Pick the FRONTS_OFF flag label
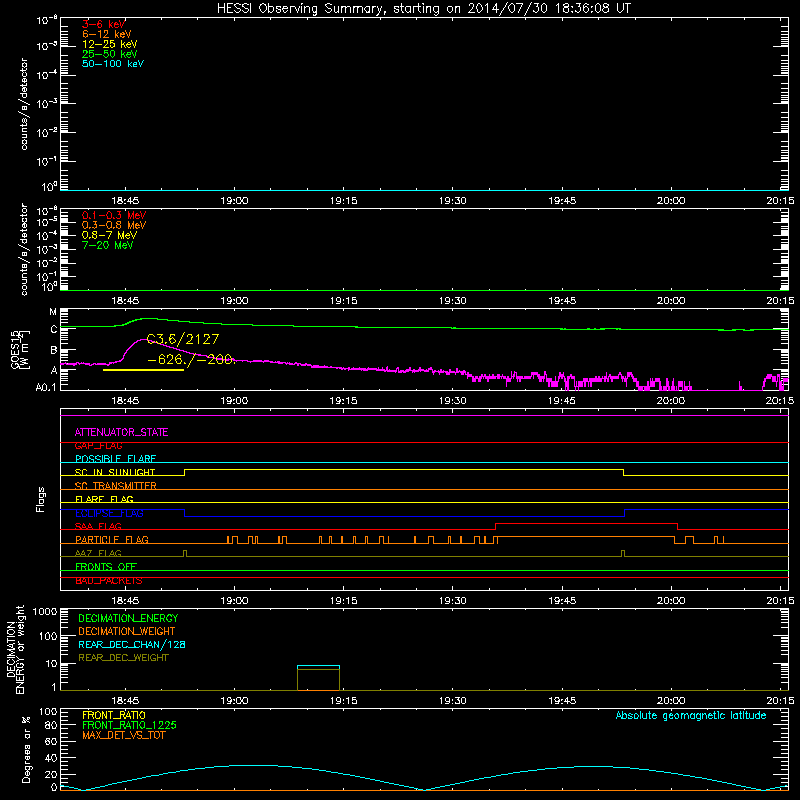 (106, 567)
